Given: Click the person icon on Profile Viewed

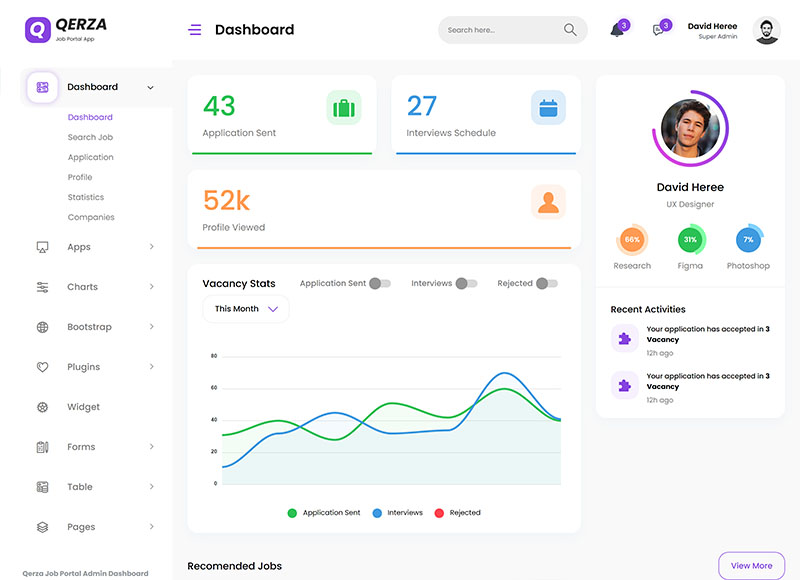Looking at the screenshot, I should [x=548, y=202].
